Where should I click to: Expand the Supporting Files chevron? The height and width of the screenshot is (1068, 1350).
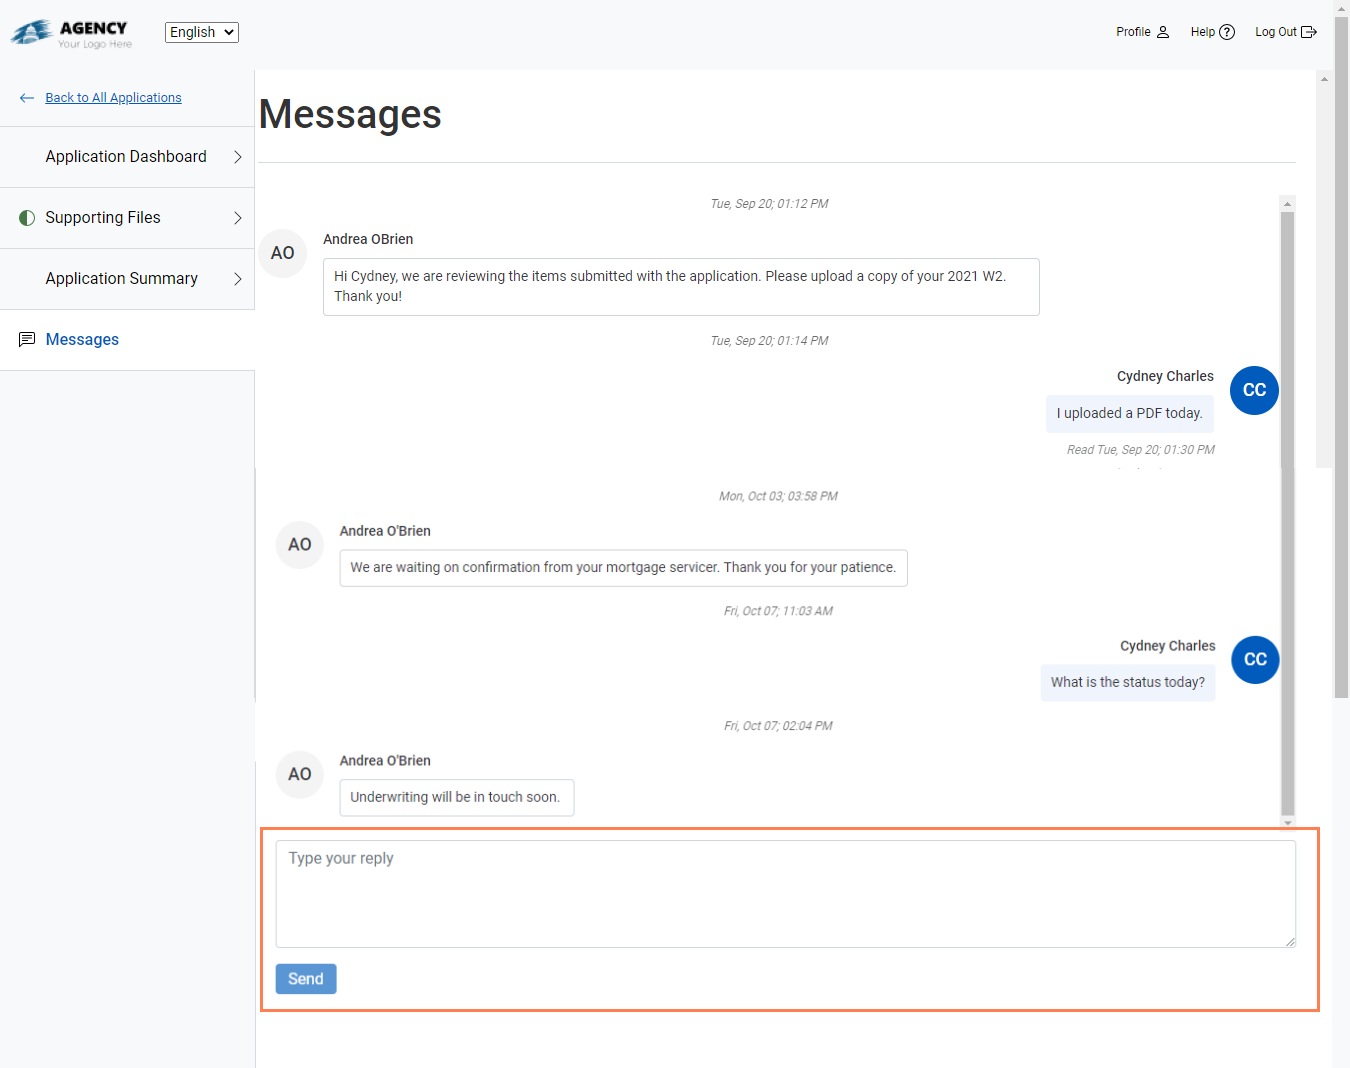[x=237, y=218]
